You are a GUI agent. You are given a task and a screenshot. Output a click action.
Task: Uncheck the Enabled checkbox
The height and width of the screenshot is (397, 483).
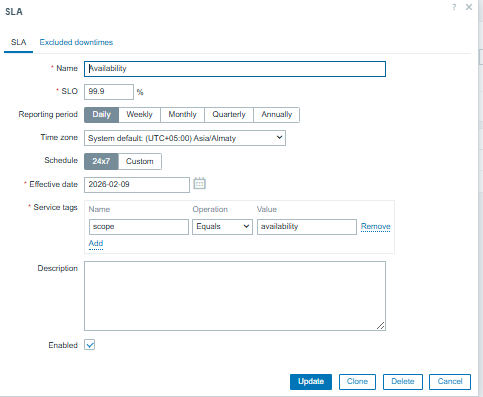click(90, 345)
